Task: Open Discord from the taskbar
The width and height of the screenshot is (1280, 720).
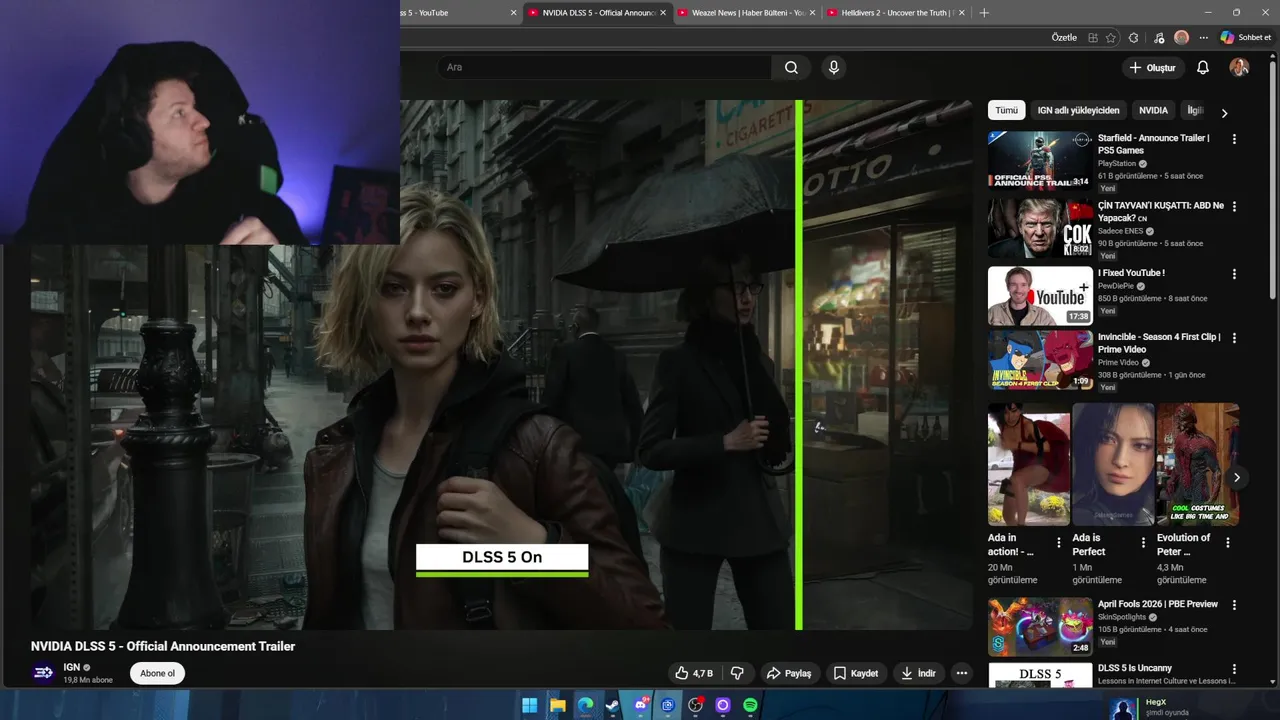Action: (x=640, y=705)
